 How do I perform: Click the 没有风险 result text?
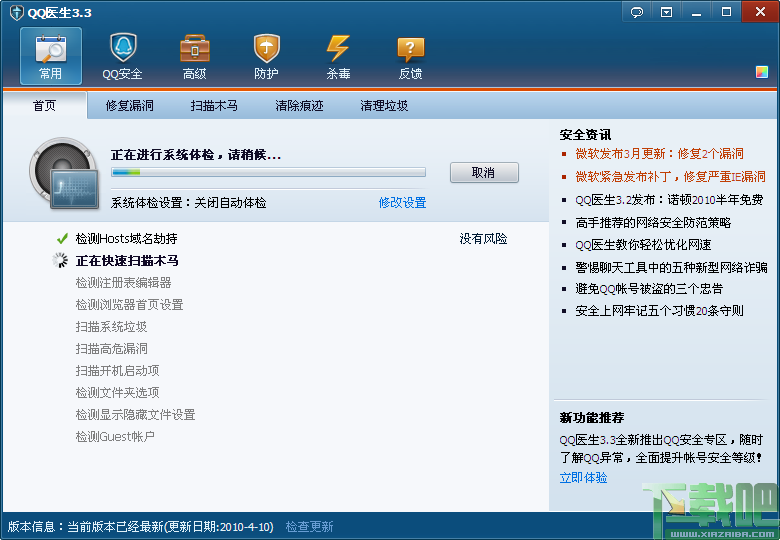tap(483, 239)
